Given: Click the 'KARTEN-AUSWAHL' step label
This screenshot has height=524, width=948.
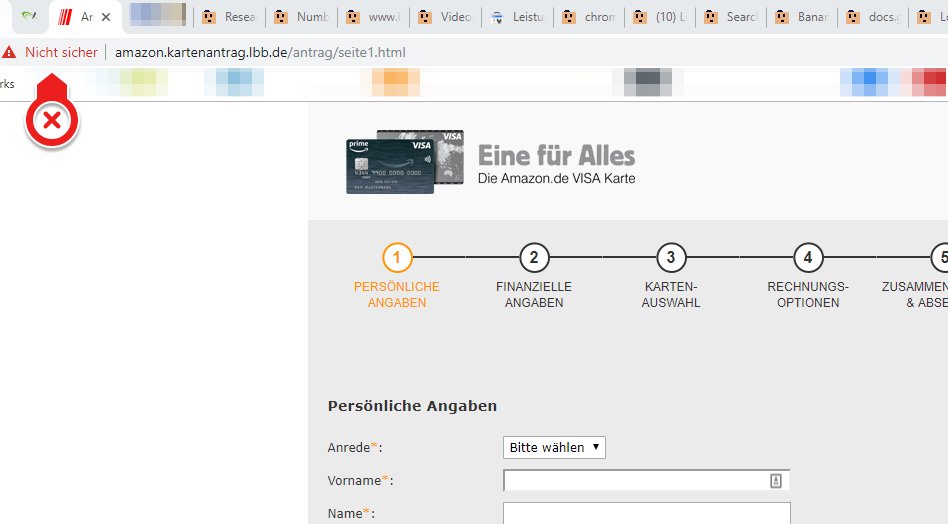Looking at the screenshot, I should pos(671,294).
